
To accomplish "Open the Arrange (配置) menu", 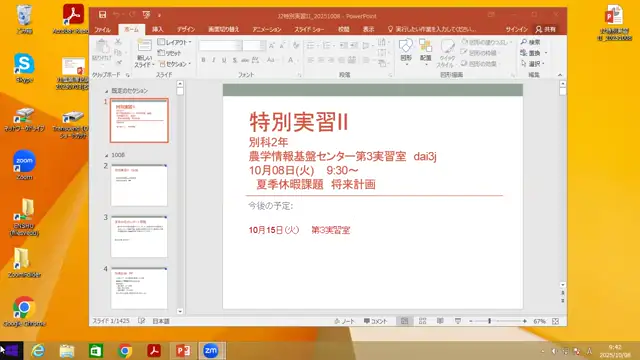I will pyautogui.click(x=425, y=51).
